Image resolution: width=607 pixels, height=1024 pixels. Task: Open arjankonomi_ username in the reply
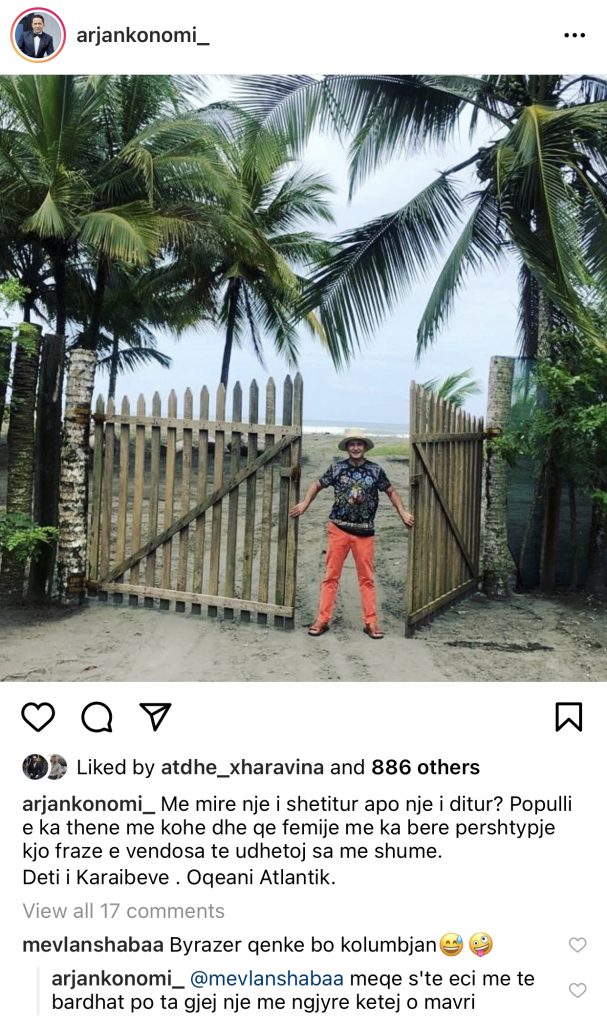(118, 979)
